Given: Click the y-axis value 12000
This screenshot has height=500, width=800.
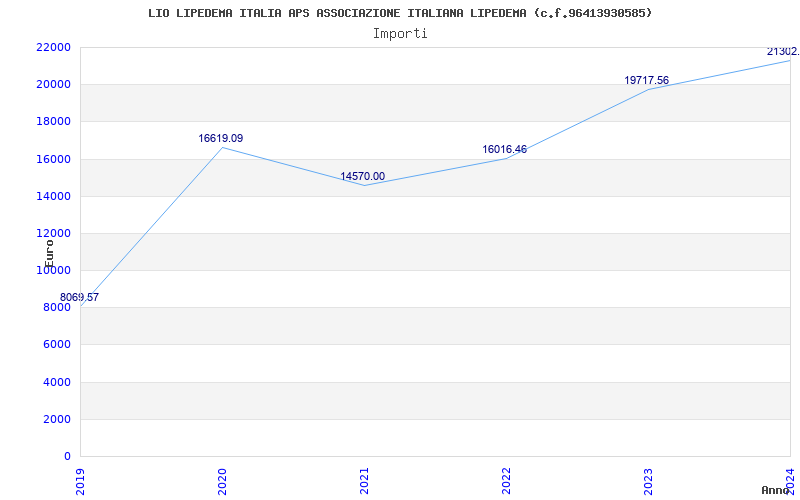Looking at the screenshot, I should [x=53, y=234].
